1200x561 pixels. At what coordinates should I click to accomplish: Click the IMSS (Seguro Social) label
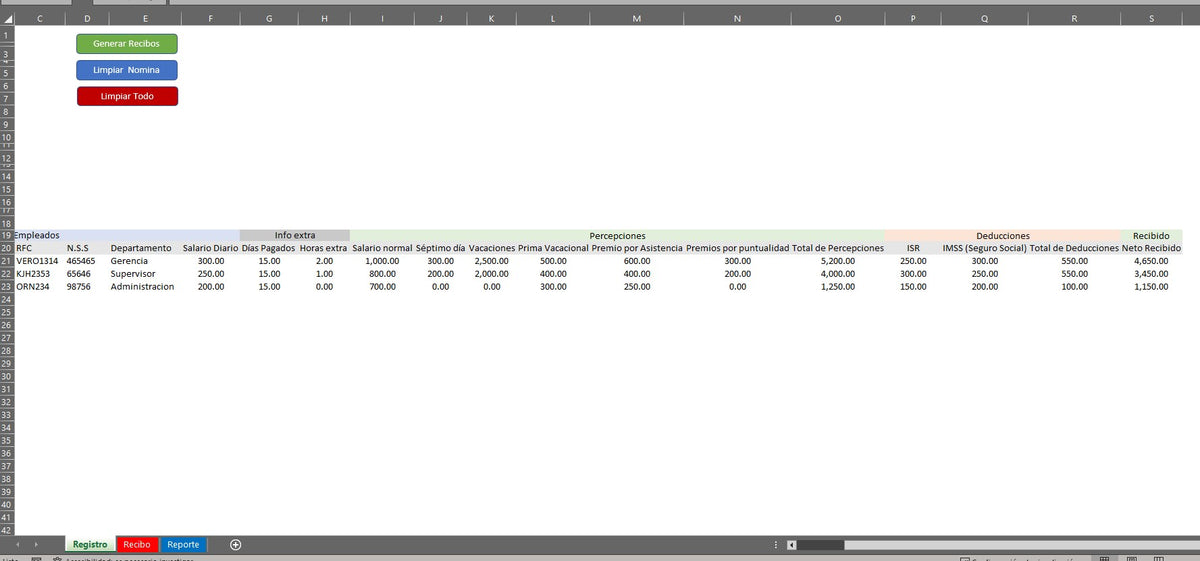point(985,248)
